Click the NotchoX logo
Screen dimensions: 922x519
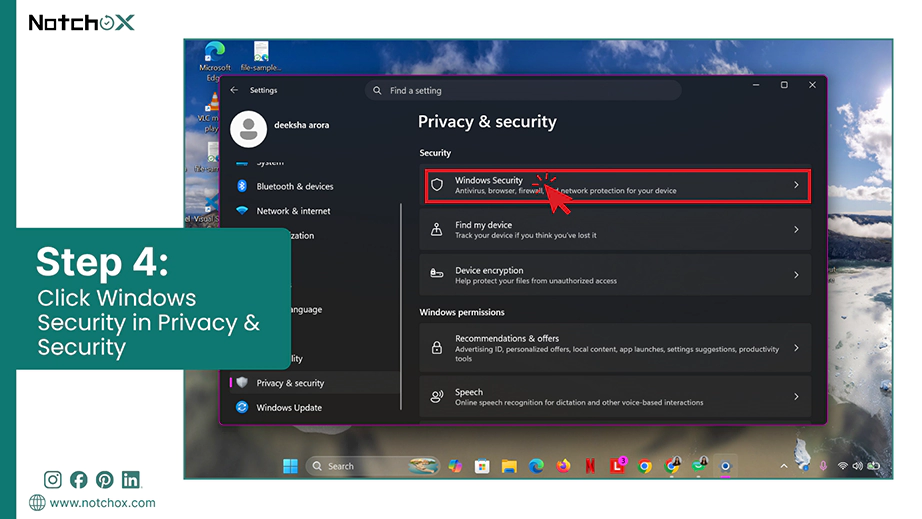(82, 22)
